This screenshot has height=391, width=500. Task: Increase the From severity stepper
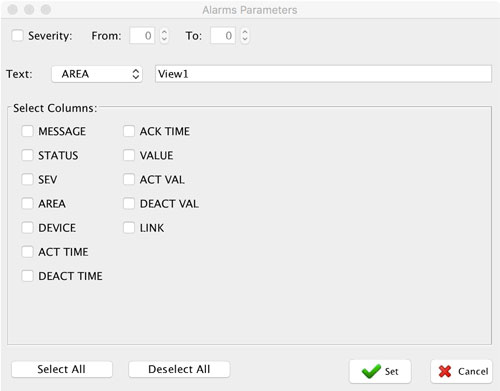tap(164, 32)
